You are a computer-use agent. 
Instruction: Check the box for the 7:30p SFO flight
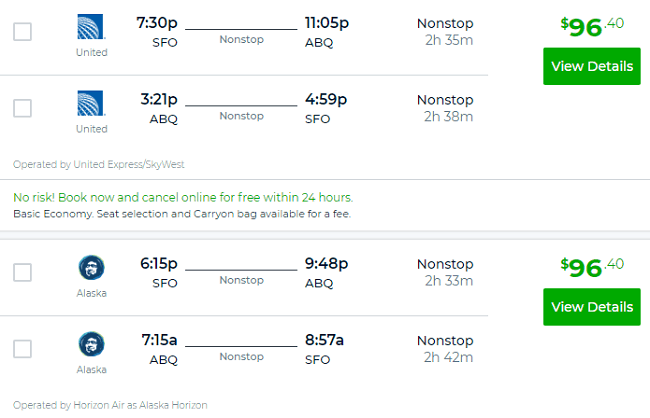pyautogui.click(x=22, y=32)
